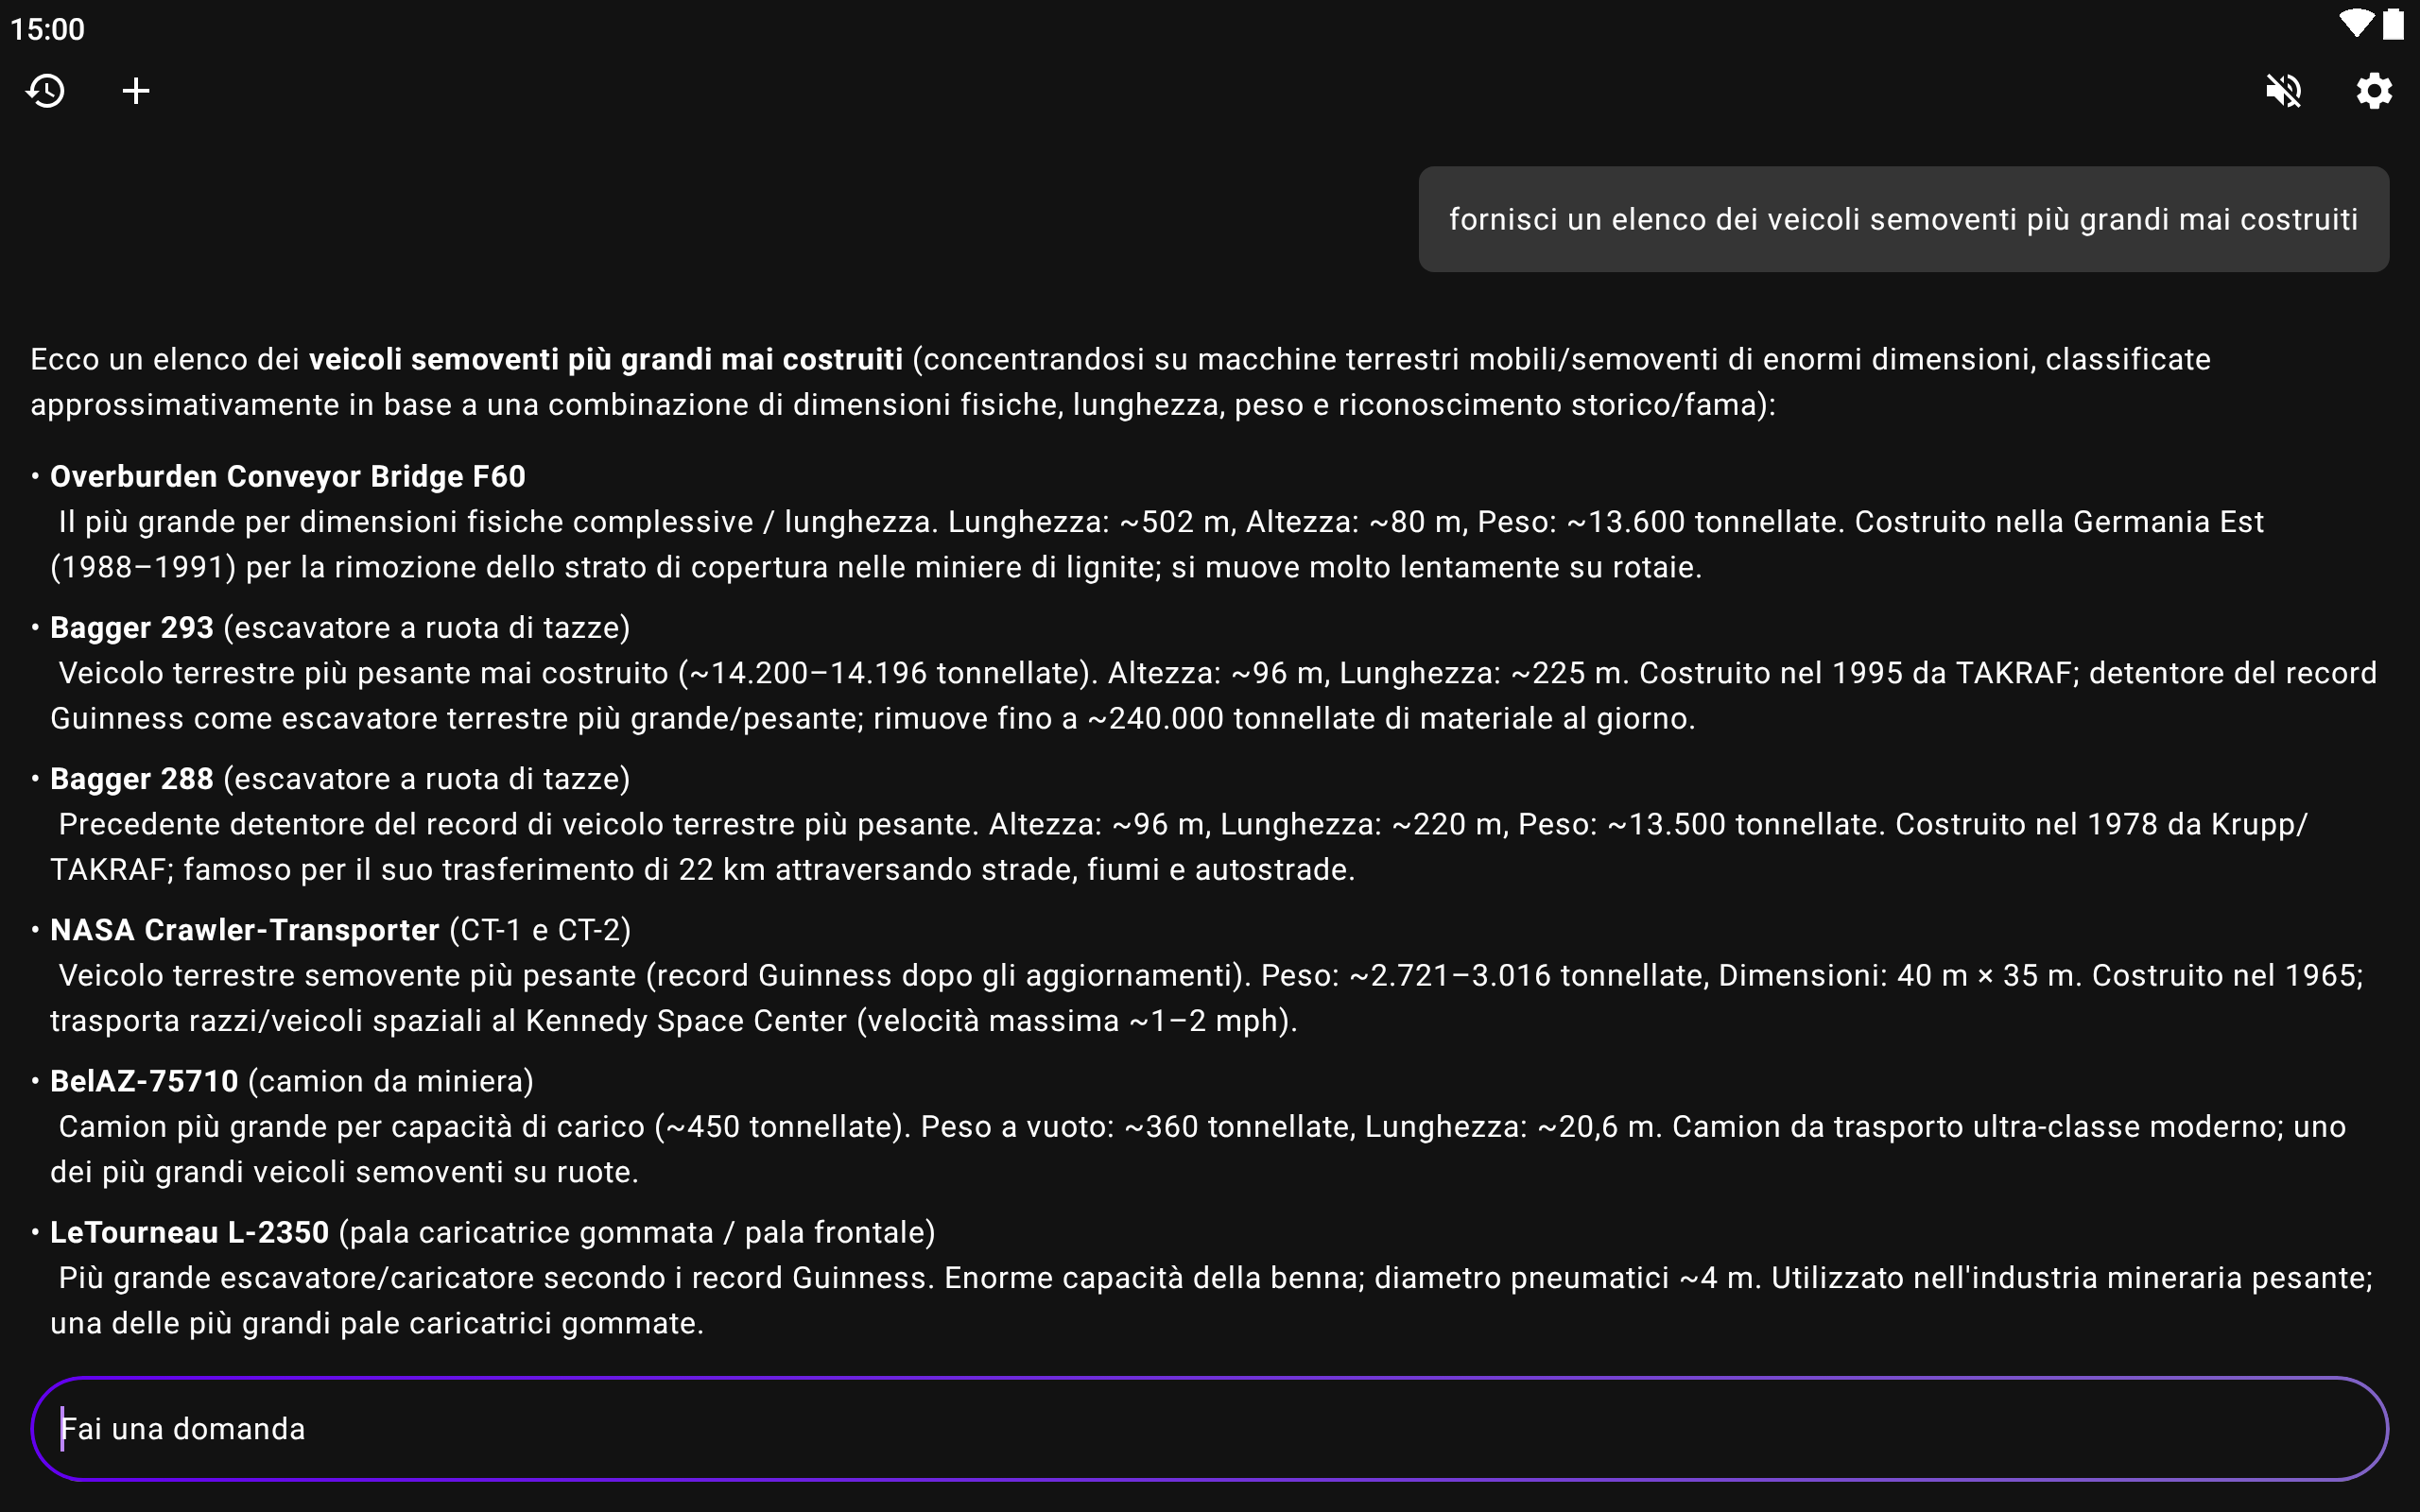2420x1512 pixels.
Task: Click the LeTourneau L-2350 description paragraph
Action: coord(1210,1300)
